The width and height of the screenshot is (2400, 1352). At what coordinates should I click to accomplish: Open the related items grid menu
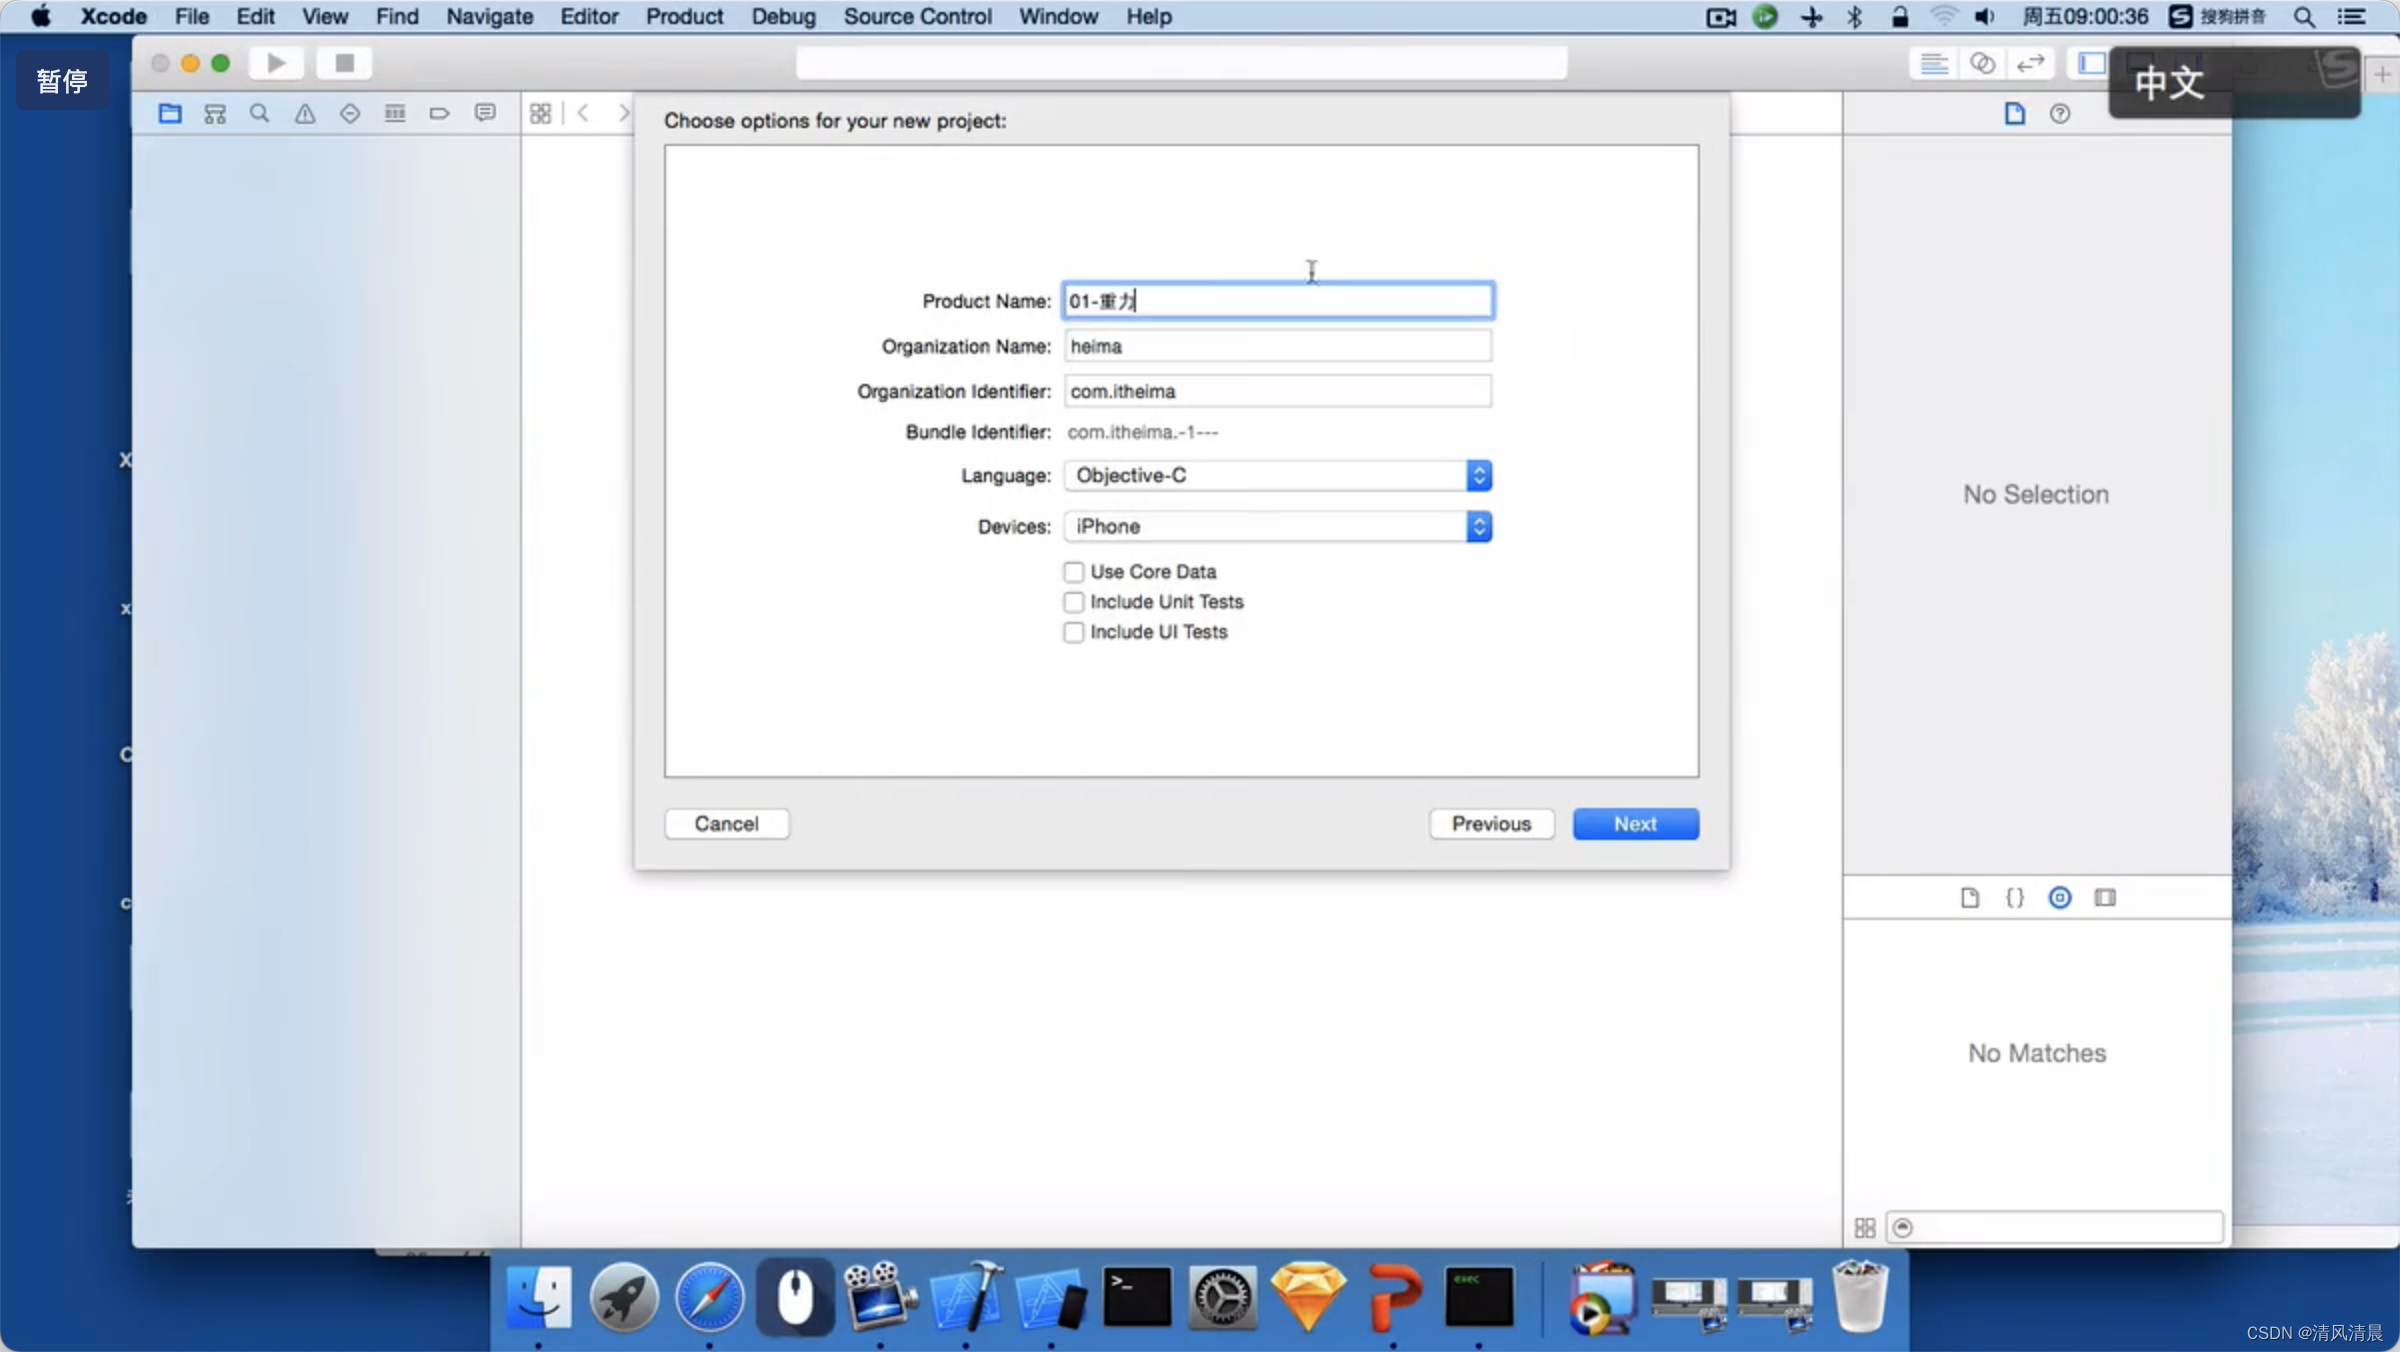(x=540, y=113)
